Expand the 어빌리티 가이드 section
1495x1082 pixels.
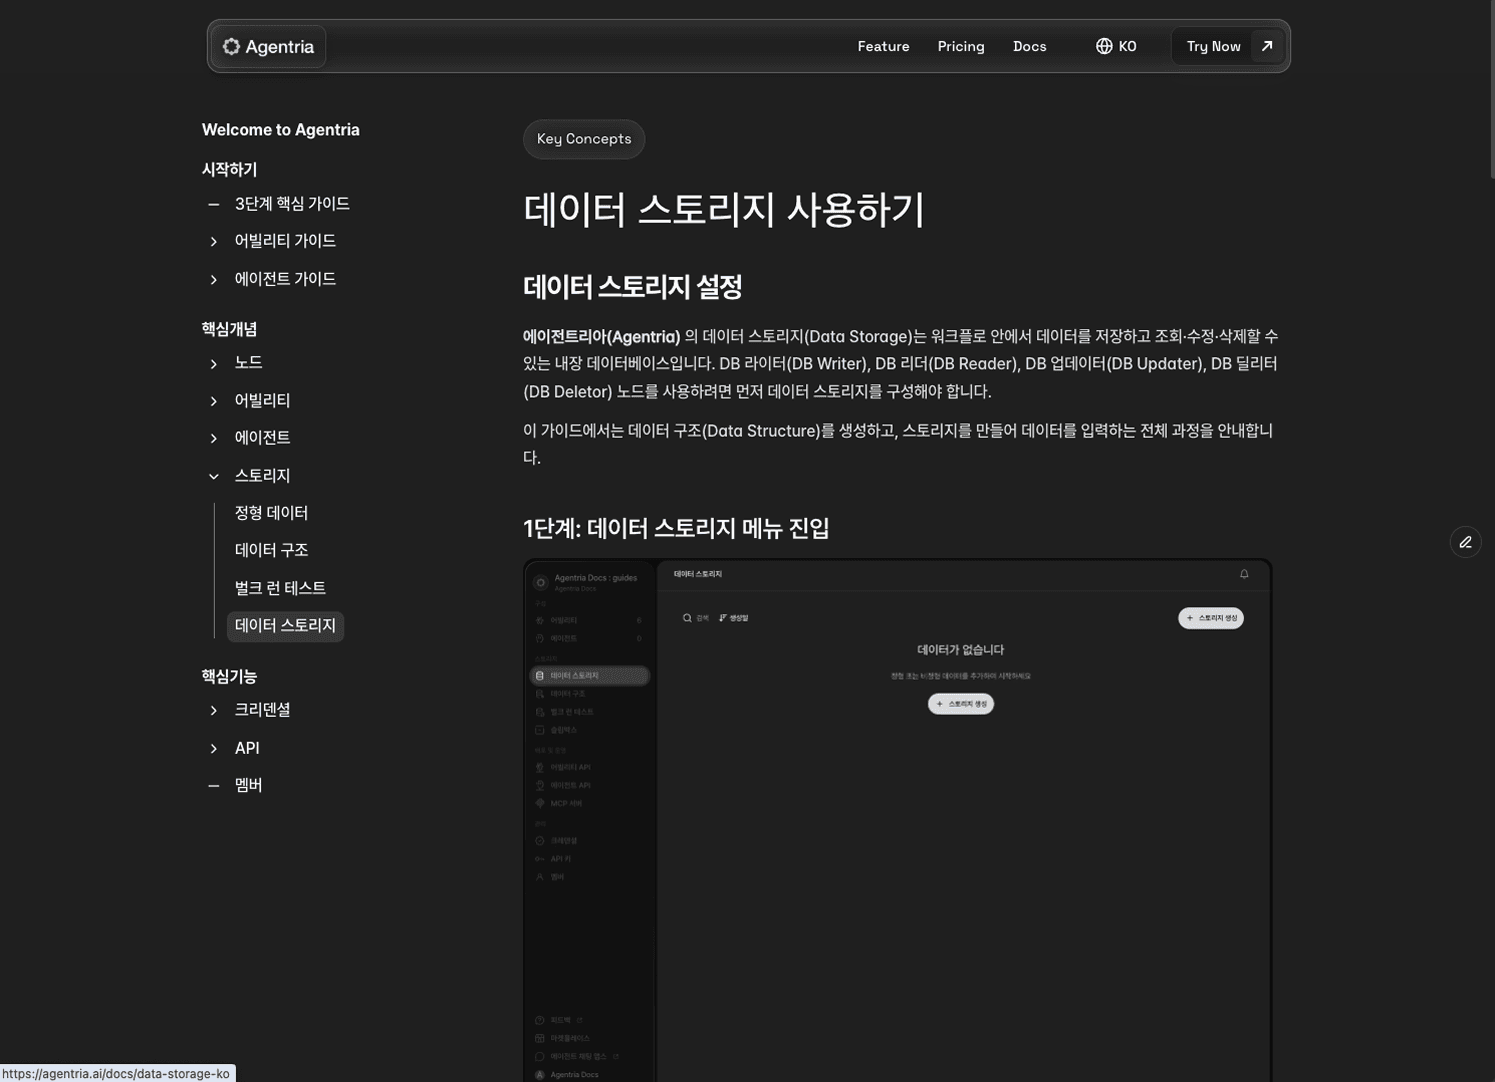[x=213, y=242]
